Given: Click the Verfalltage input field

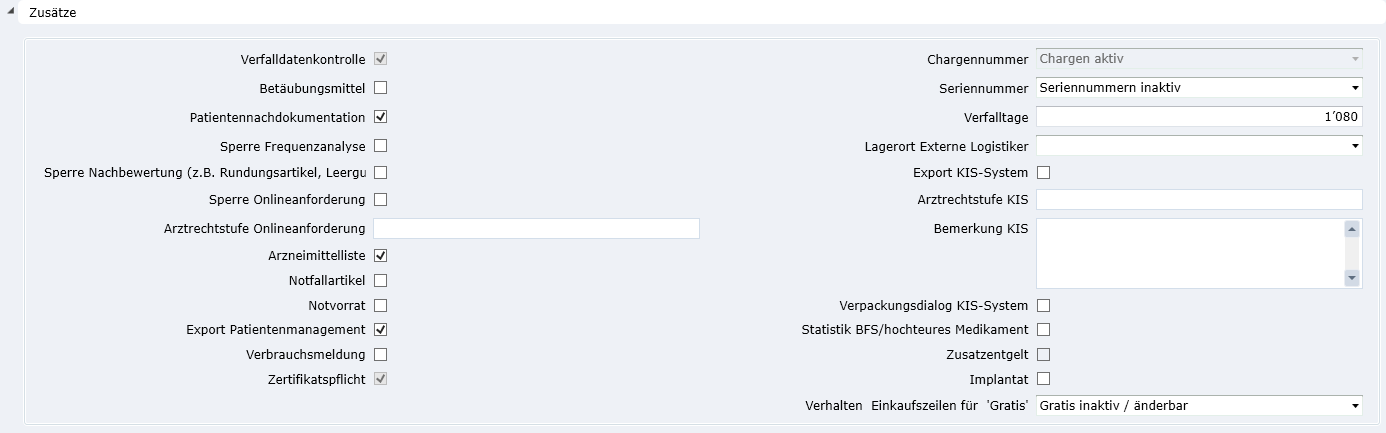Looking at the screenshot, I should click(x=1198, y=117).
